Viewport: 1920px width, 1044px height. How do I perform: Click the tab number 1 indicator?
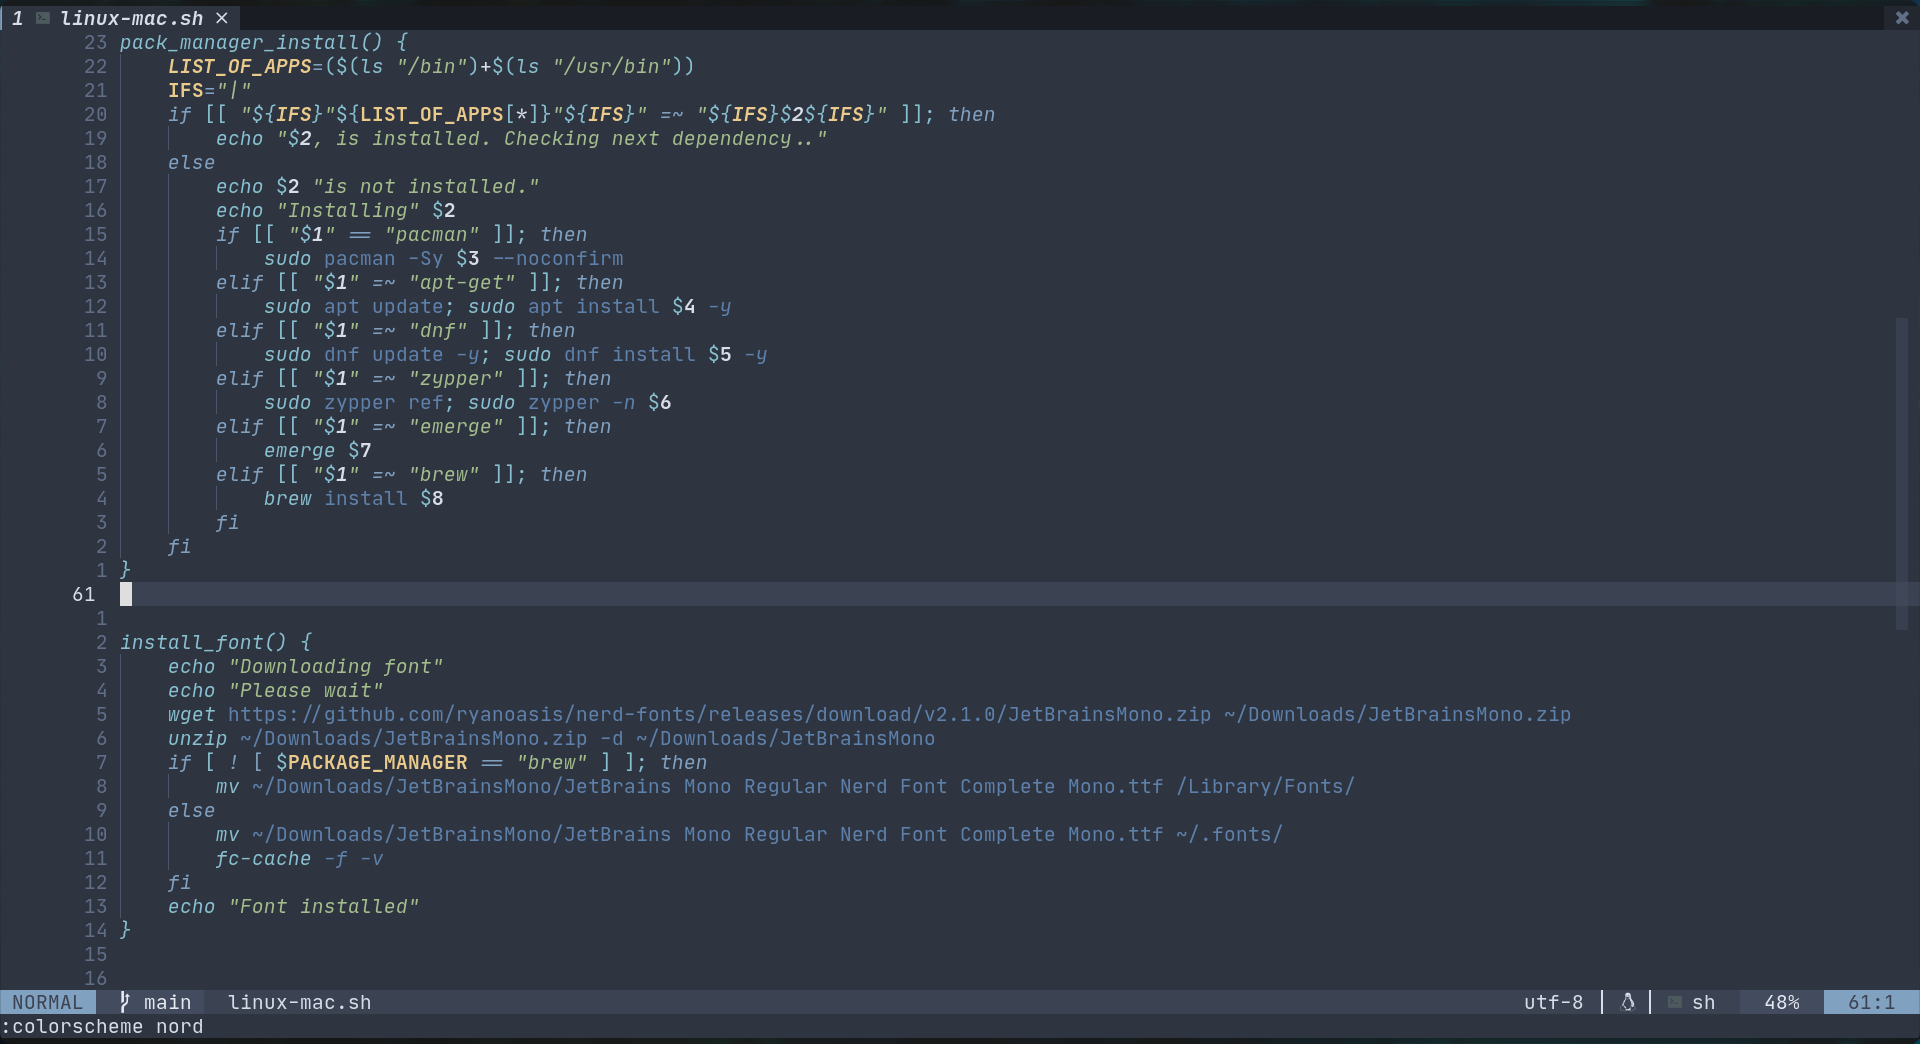pyautogui.click(x=17, y=18)
